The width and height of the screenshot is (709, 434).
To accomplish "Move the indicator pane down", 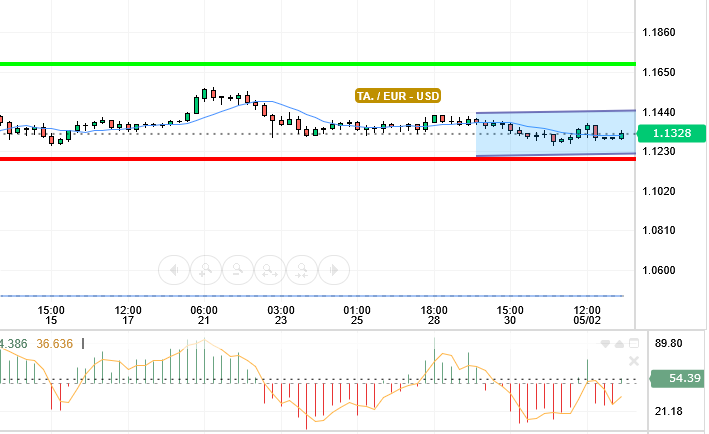I will (x=605, y=344).
